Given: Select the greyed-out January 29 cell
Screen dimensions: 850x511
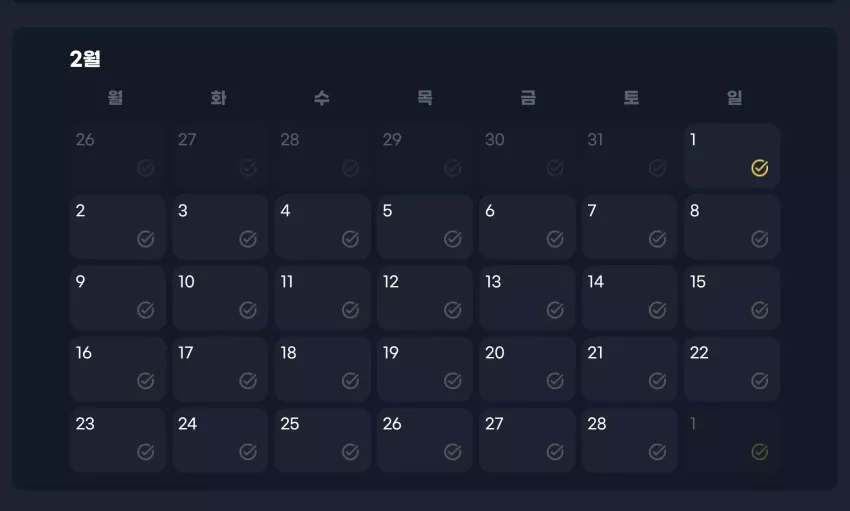Looking at the screenshot, I should pos(425,156).
